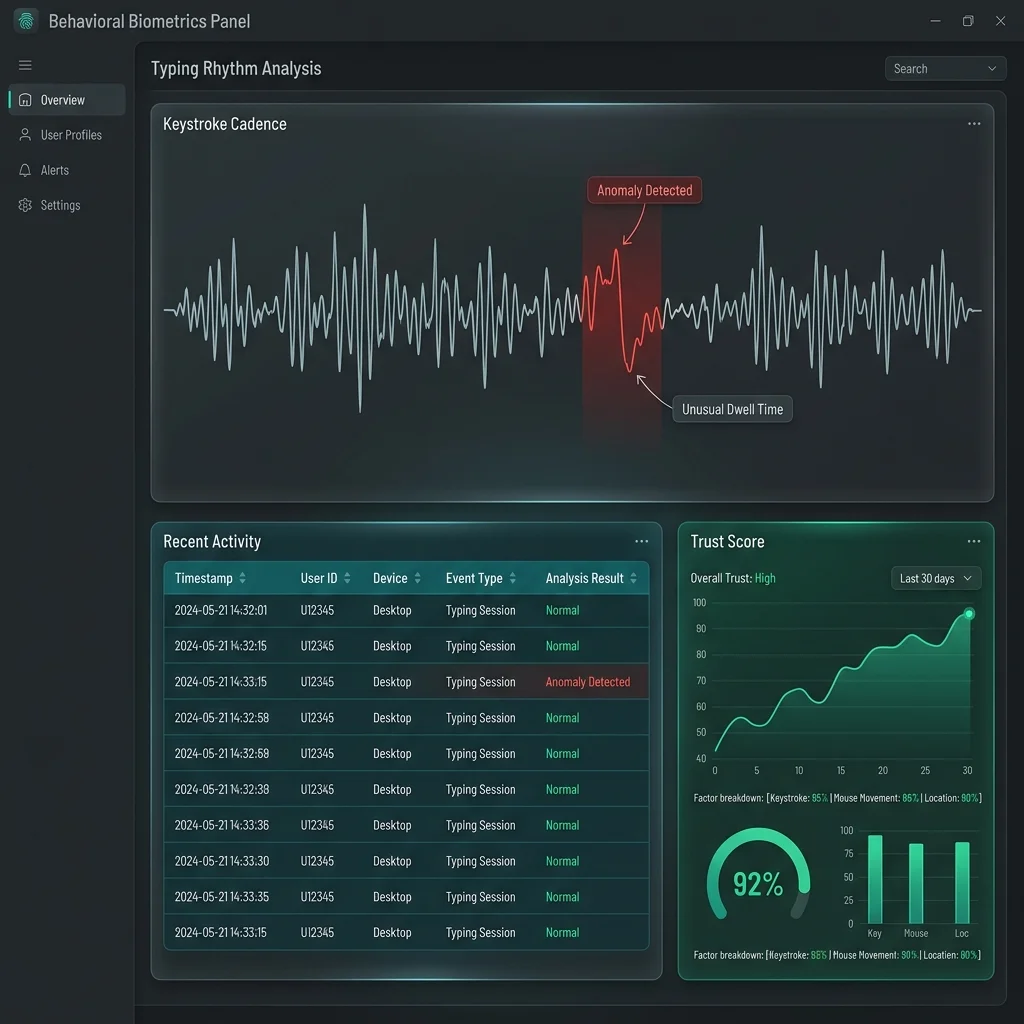Viewport: 1024px width, 1024px height.
Task: Select row with timestamp 14:32:58
Action: [406, 717]
